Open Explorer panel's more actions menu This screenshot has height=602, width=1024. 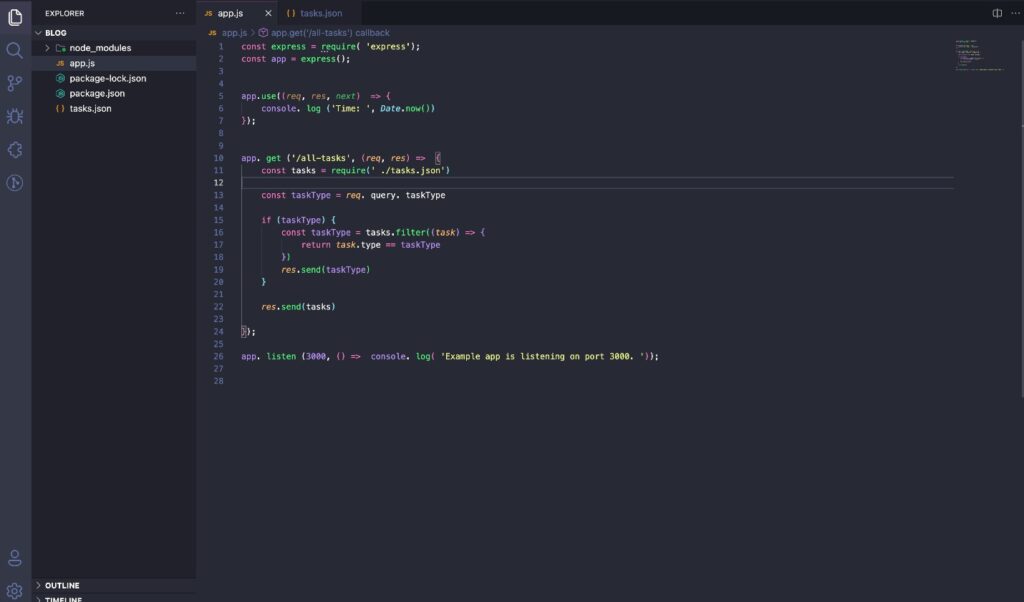(180, 13)
